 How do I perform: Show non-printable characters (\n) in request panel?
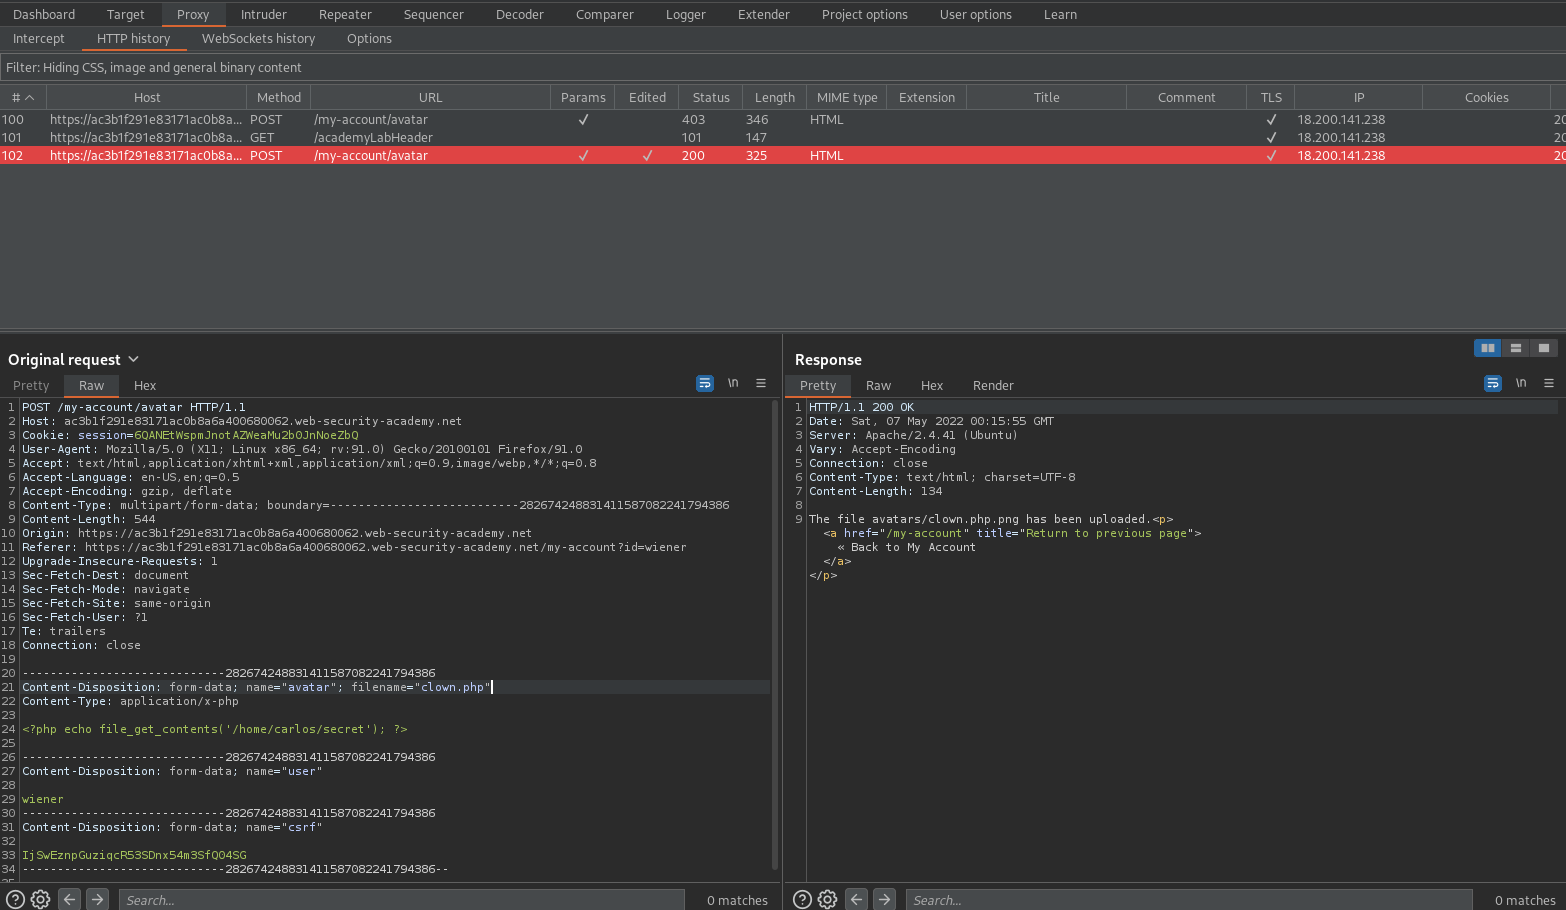tap(733, 383)
